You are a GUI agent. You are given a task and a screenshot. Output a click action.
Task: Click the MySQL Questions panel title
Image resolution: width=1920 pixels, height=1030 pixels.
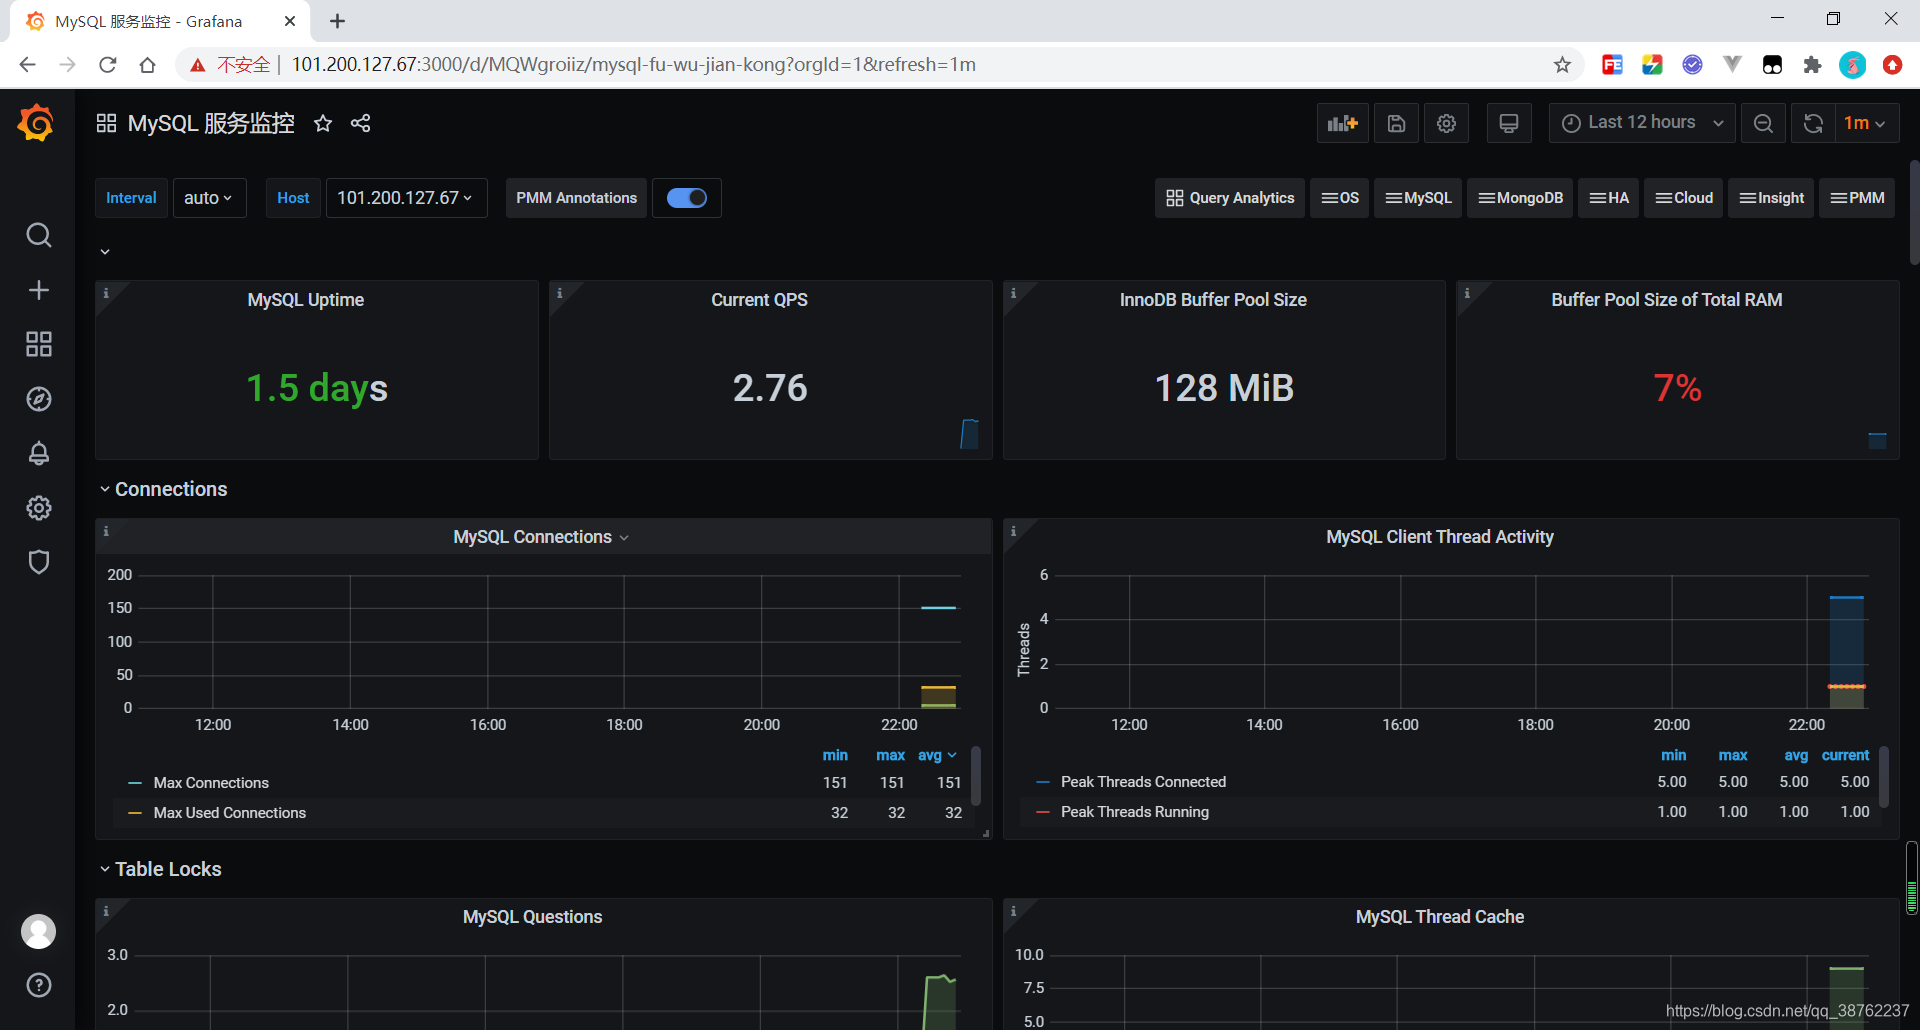coord(532,917)
